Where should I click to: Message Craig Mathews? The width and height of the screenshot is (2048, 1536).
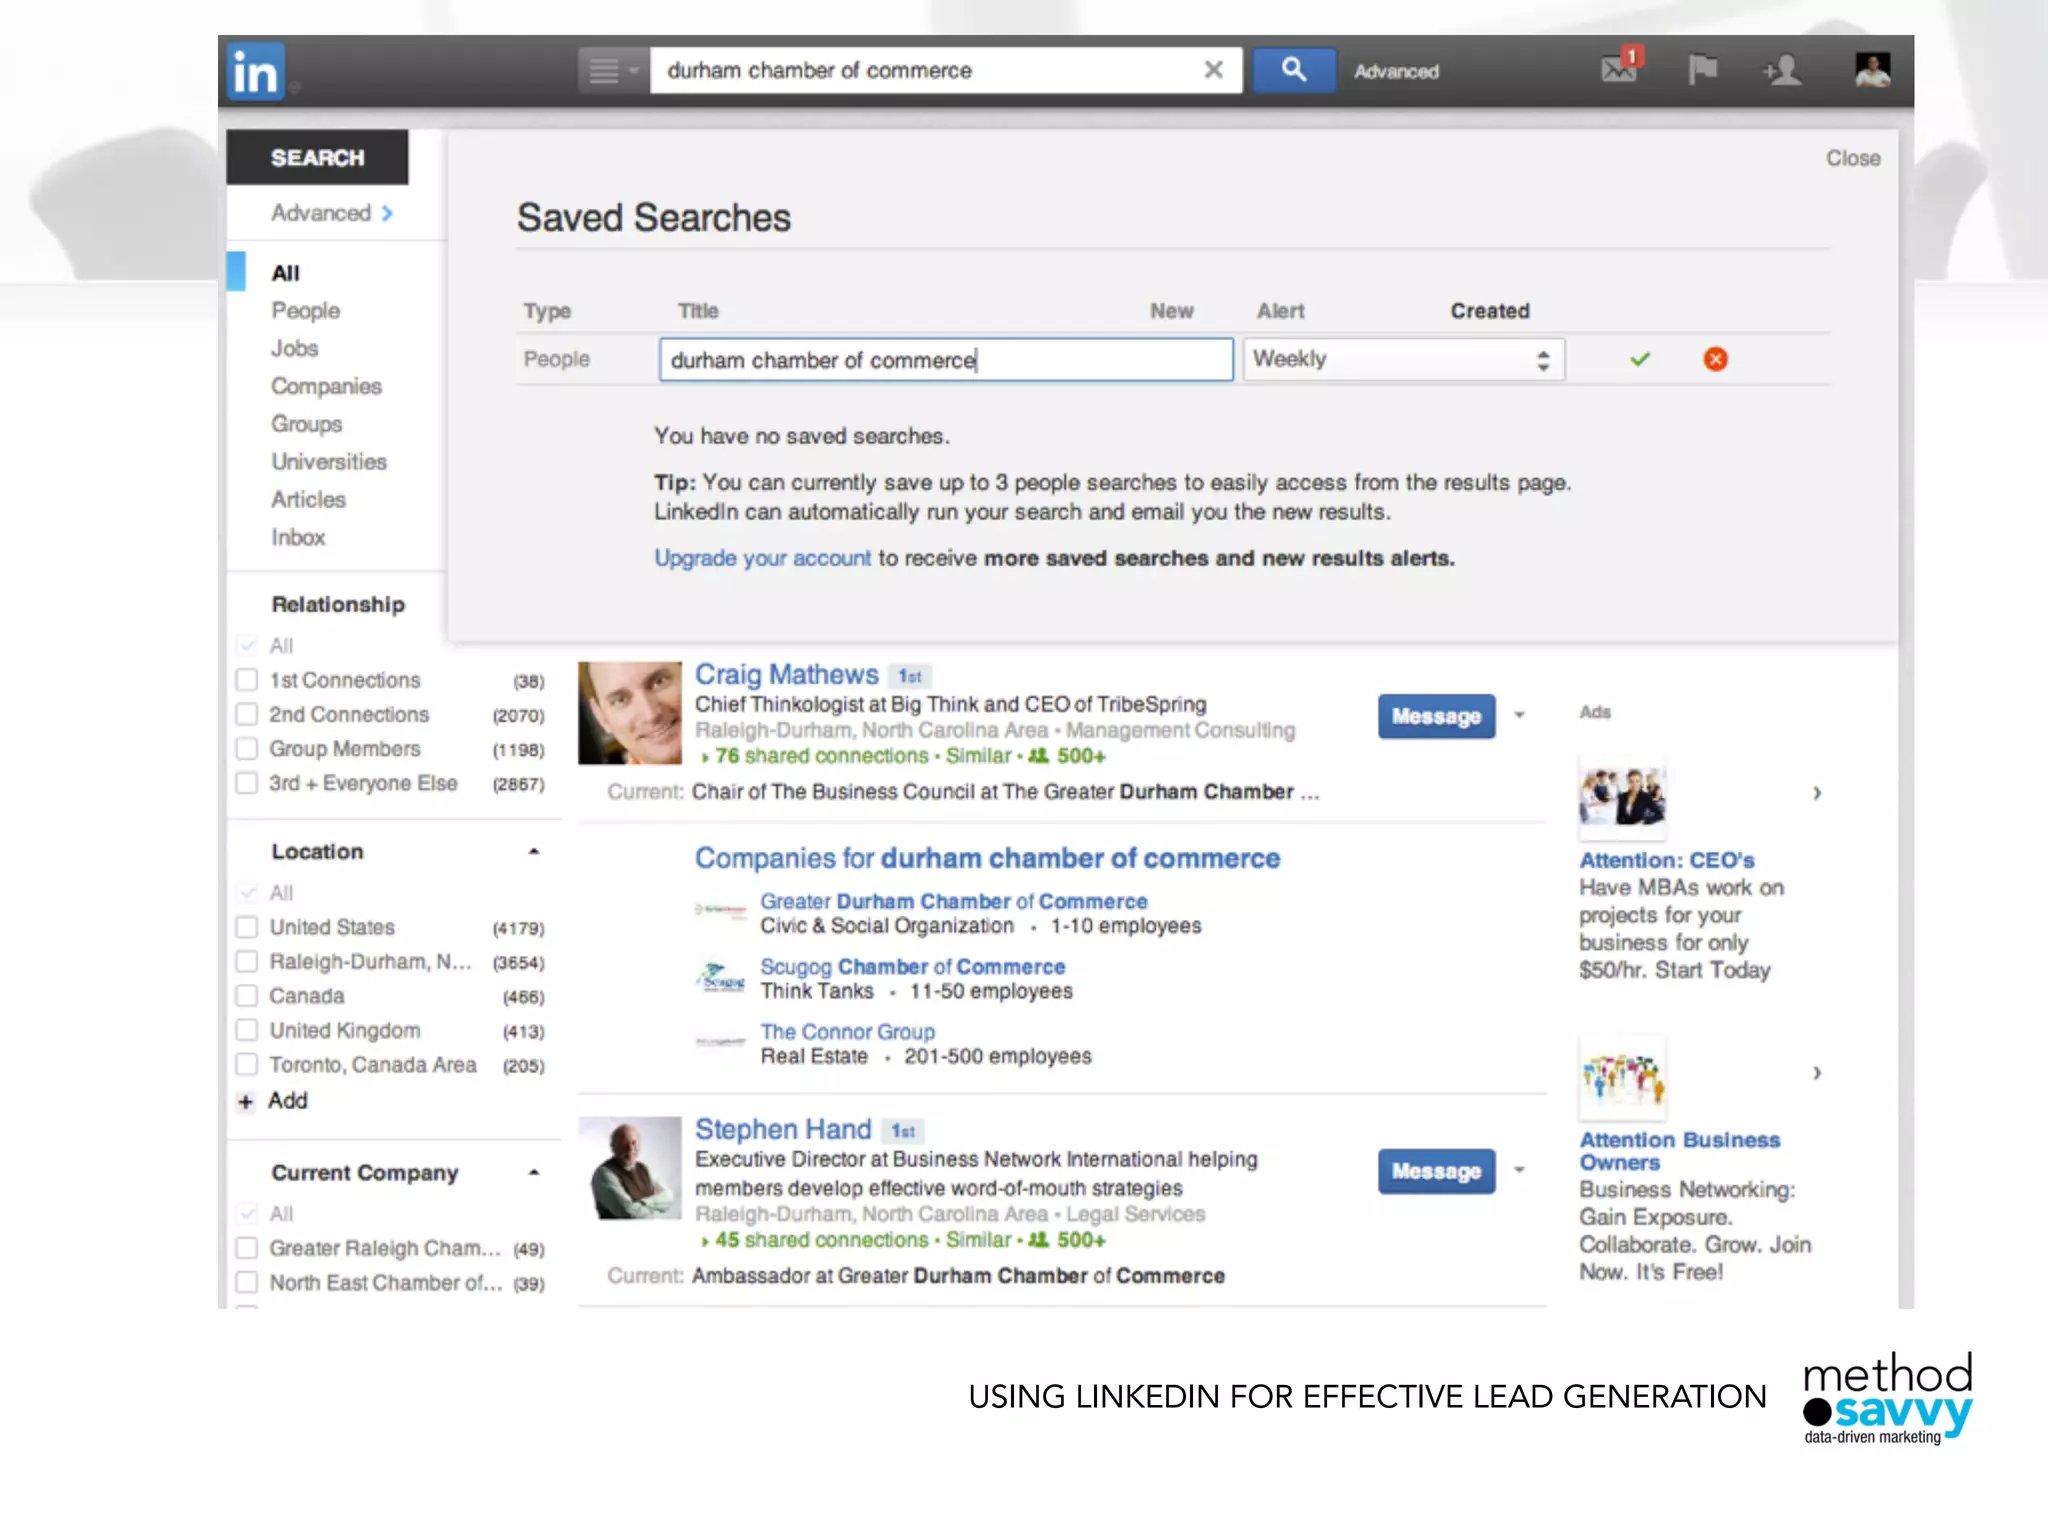(x=1436, y=716)
